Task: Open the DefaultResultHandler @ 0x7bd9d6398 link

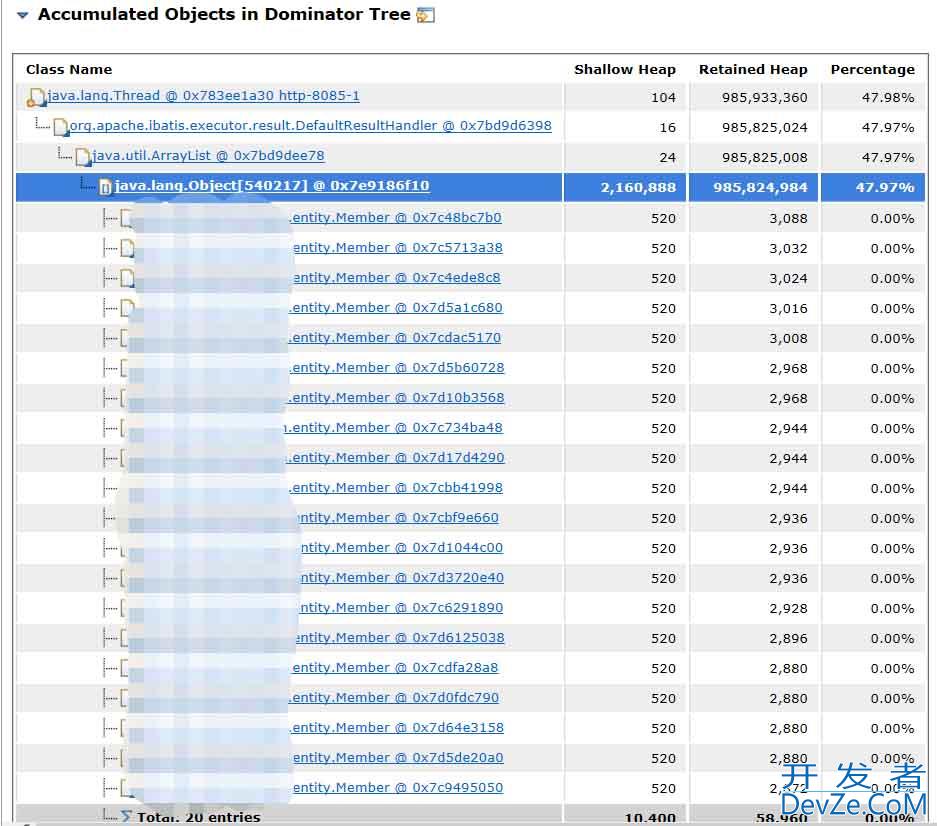Action: coord(311,126)
